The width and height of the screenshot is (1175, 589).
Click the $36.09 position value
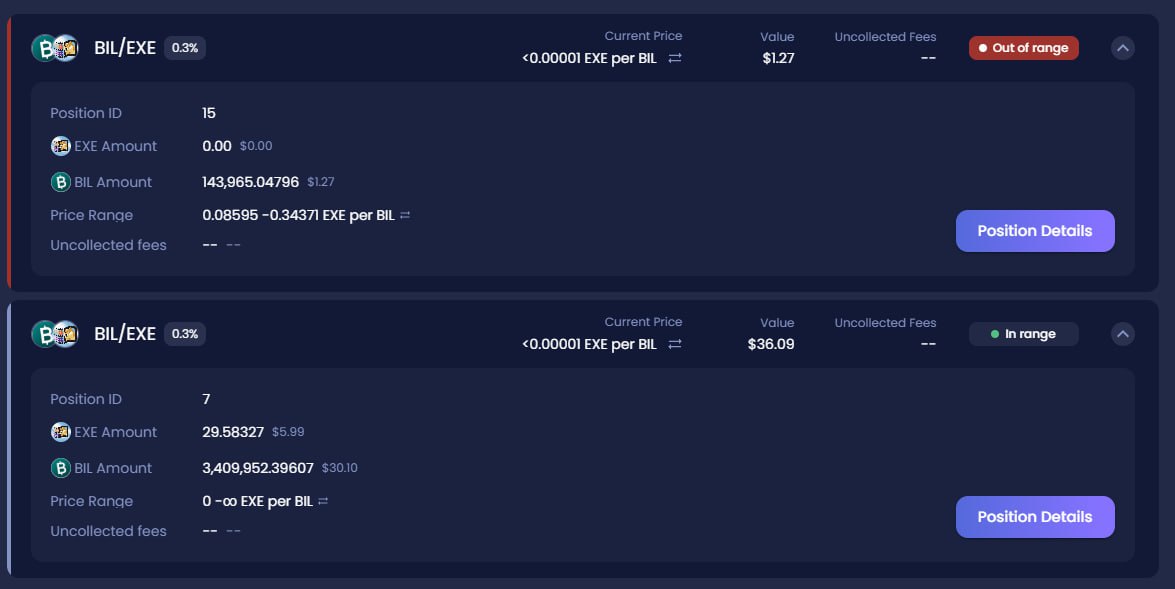[771, 344]
